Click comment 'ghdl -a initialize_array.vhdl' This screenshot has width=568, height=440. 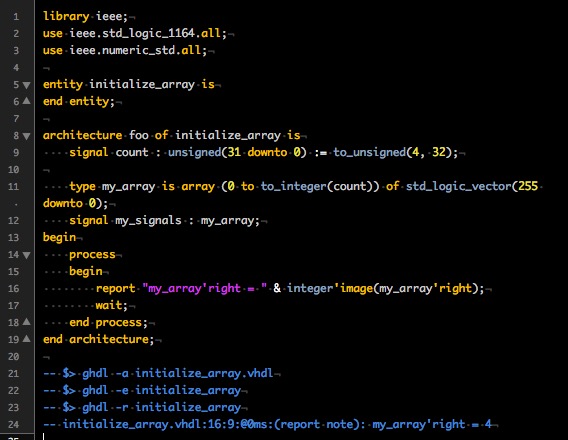[x=178, y=373]
